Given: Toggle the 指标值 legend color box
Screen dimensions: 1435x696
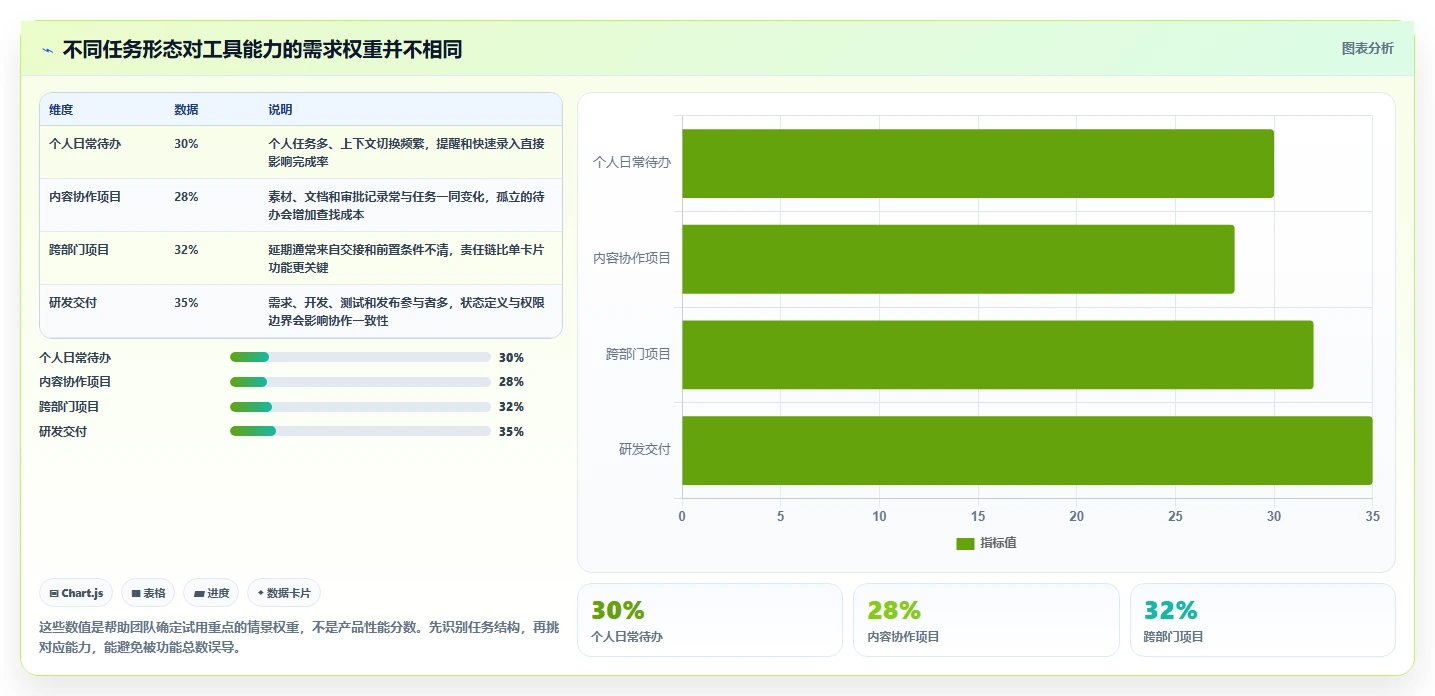Looking at the screenshot, I should coord(965,543).
